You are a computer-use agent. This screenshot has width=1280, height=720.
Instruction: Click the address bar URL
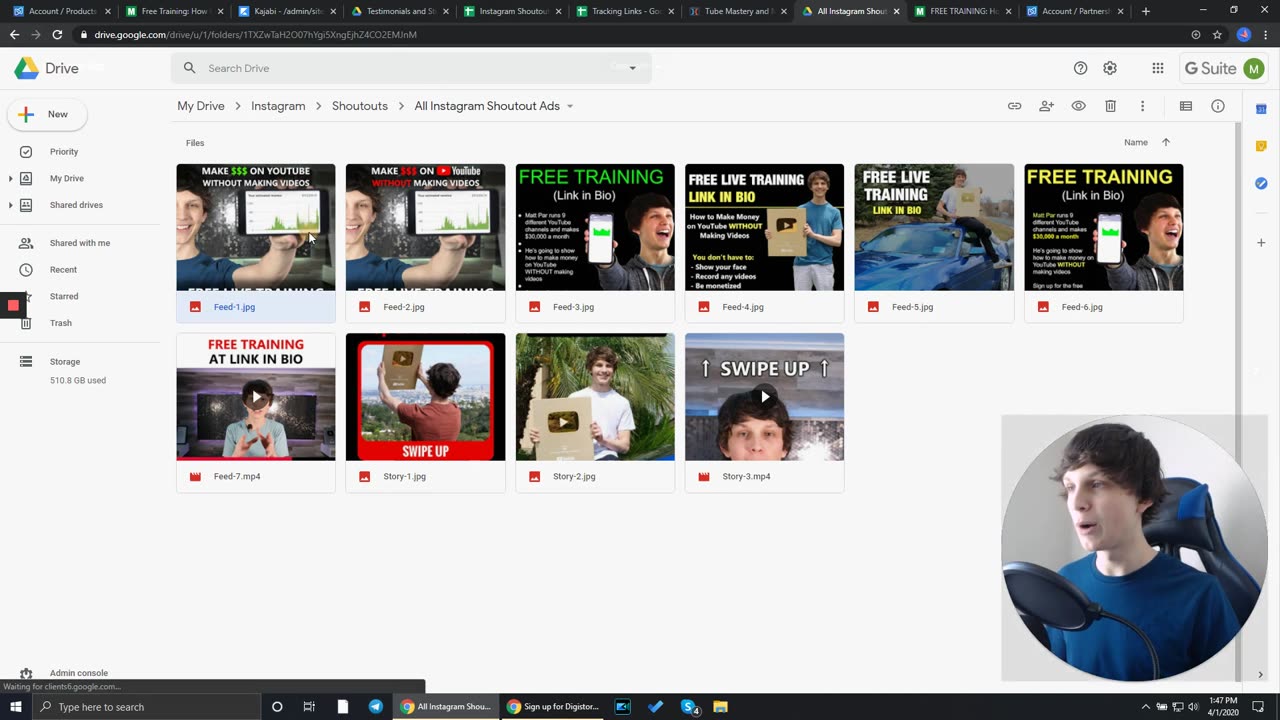tap(256, 34)
